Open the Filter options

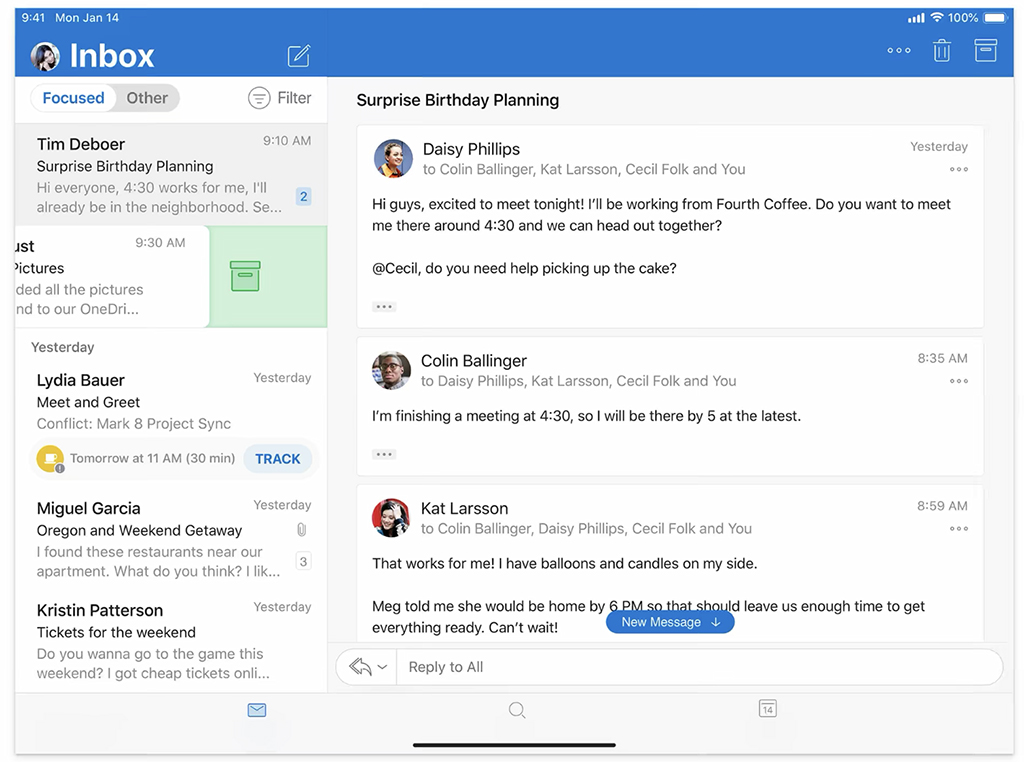click(x=280, y=98)
